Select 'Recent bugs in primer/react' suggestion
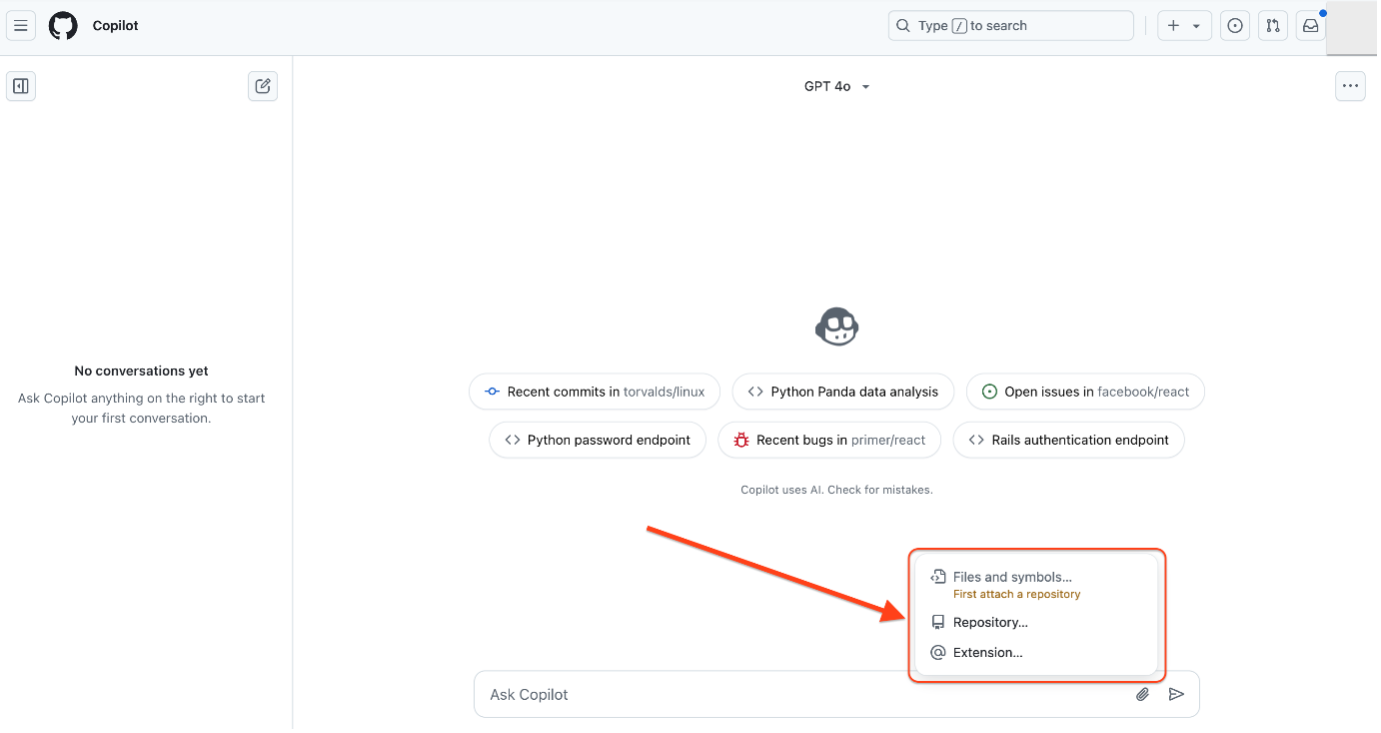This screenshot has width=1381, height=733. coord(829,440)
